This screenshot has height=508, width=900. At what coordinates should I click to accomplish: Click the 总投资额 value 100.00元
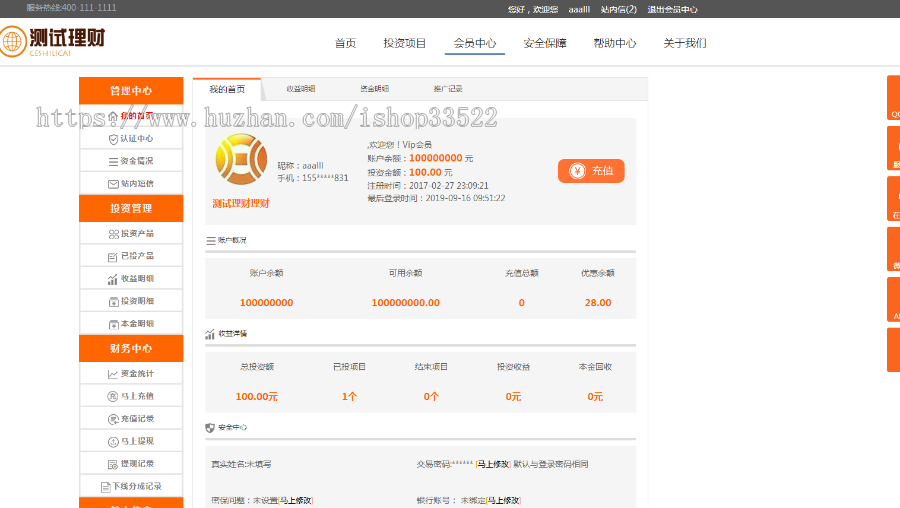(257, 397)
